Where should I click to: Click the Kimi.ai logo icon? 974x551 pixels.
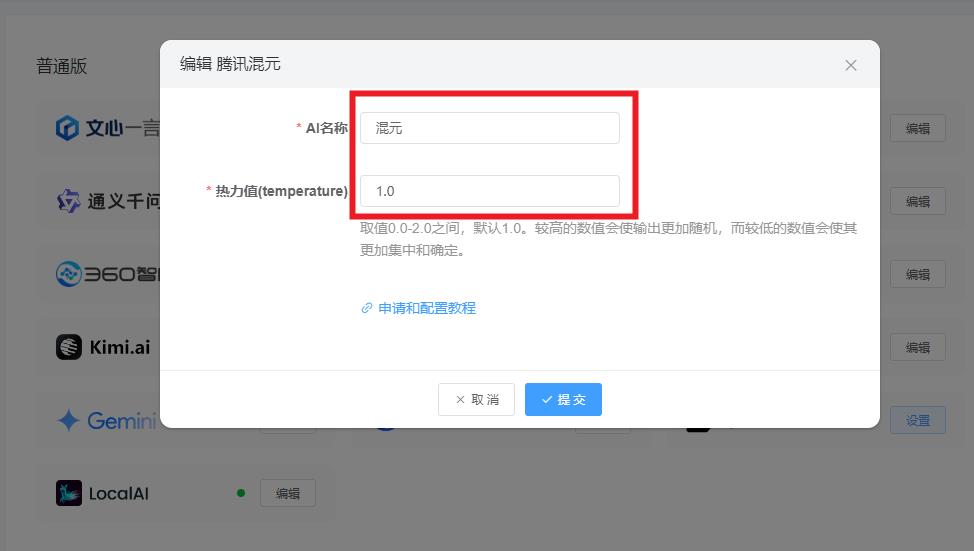[68, 347]
